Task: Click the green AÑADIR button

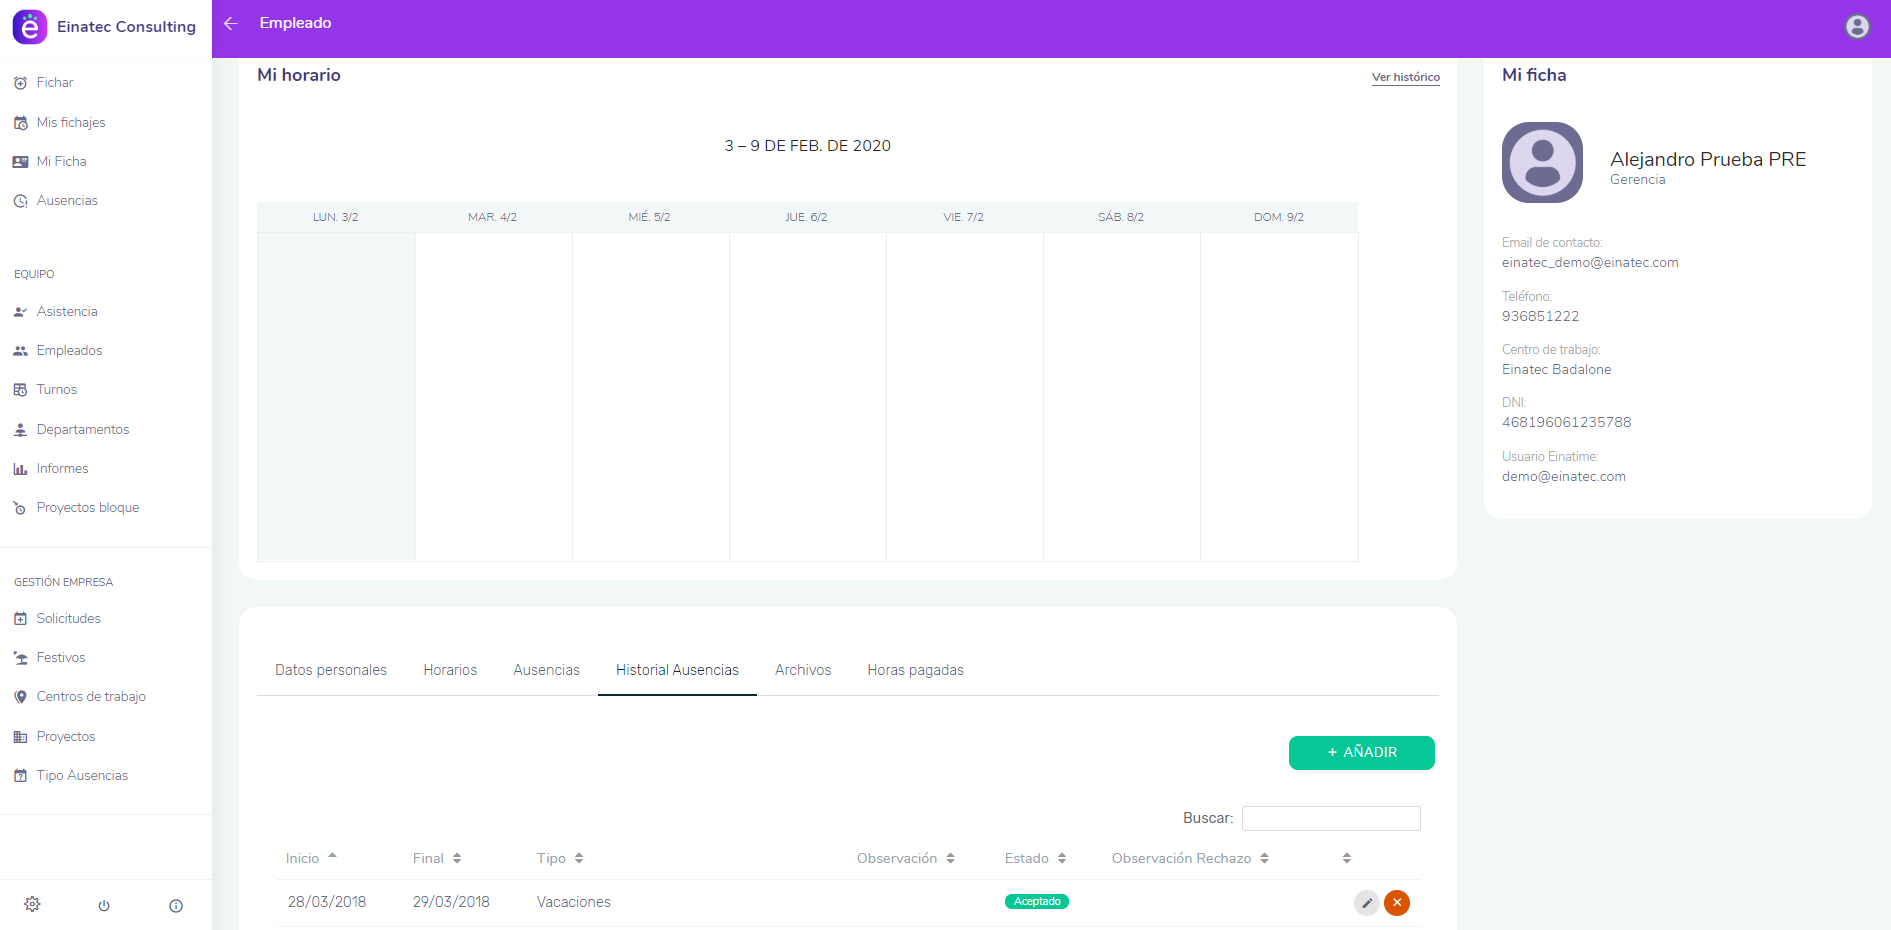Action: click(x=1361, y=753)
